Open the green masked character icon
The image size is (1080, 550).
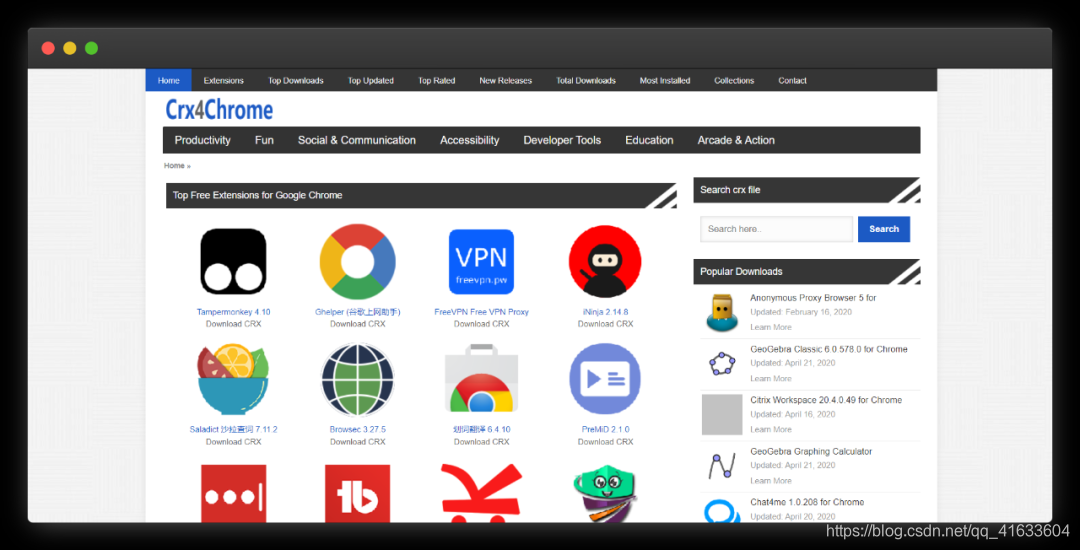coord(605,493)
